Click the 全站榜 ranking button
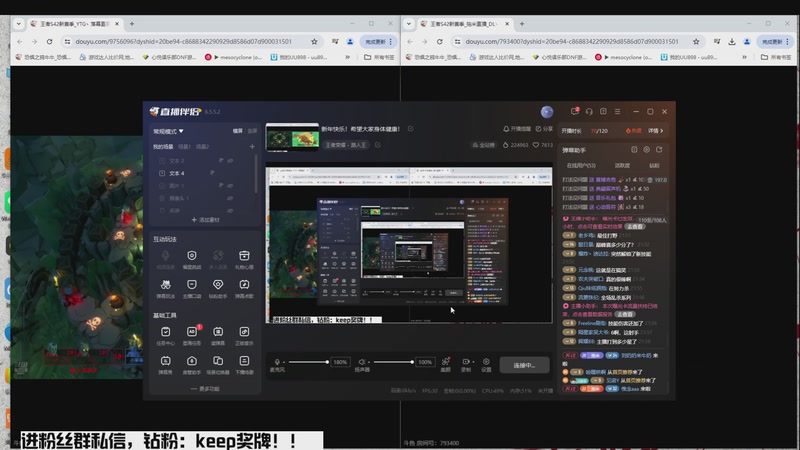The image size is (800, 450). [484, 145]
